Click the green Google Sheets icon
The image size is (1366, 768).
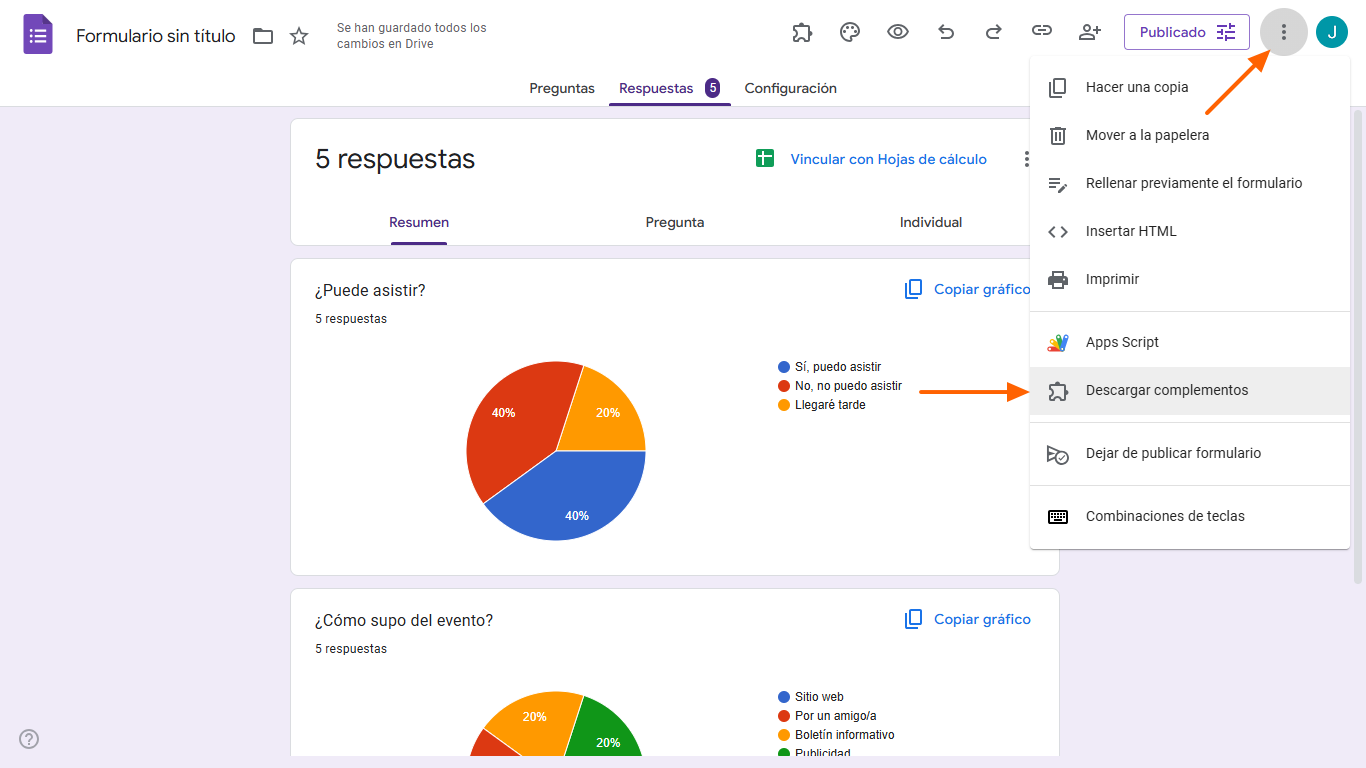[x=765, y=158]
